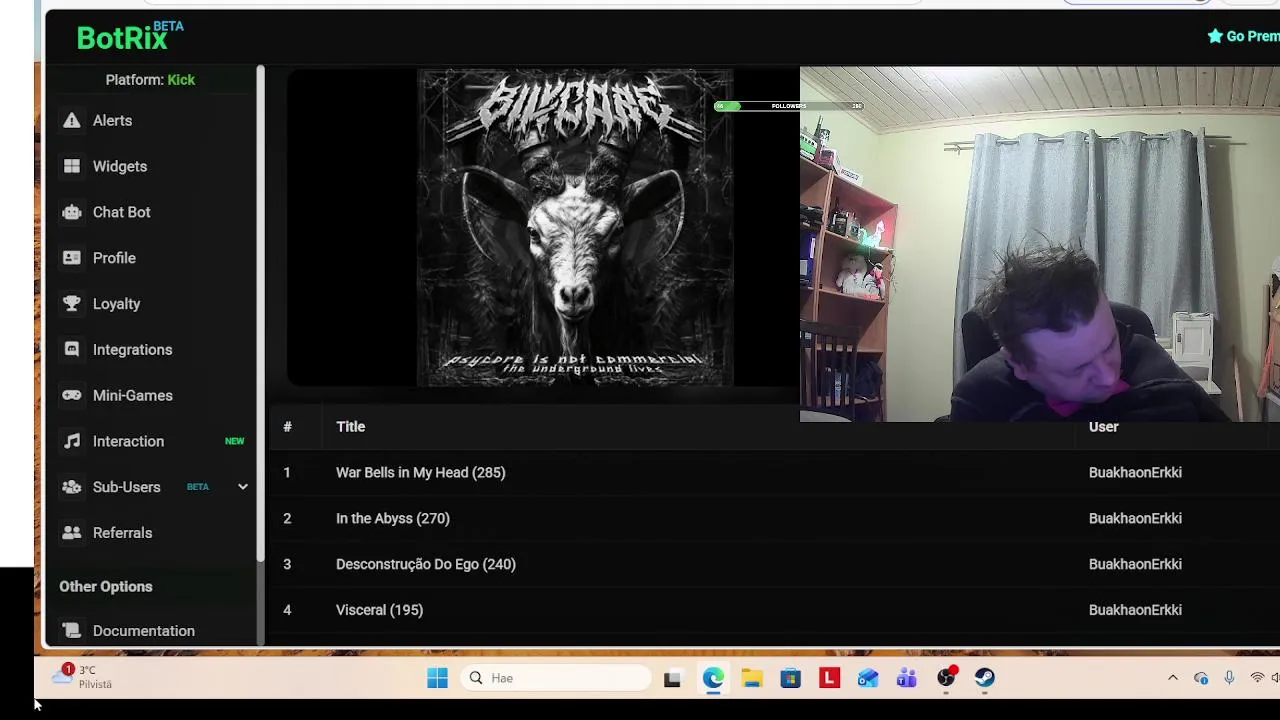Open the Widgets section
1280x720 pixels.
click(x=120, y=166)
